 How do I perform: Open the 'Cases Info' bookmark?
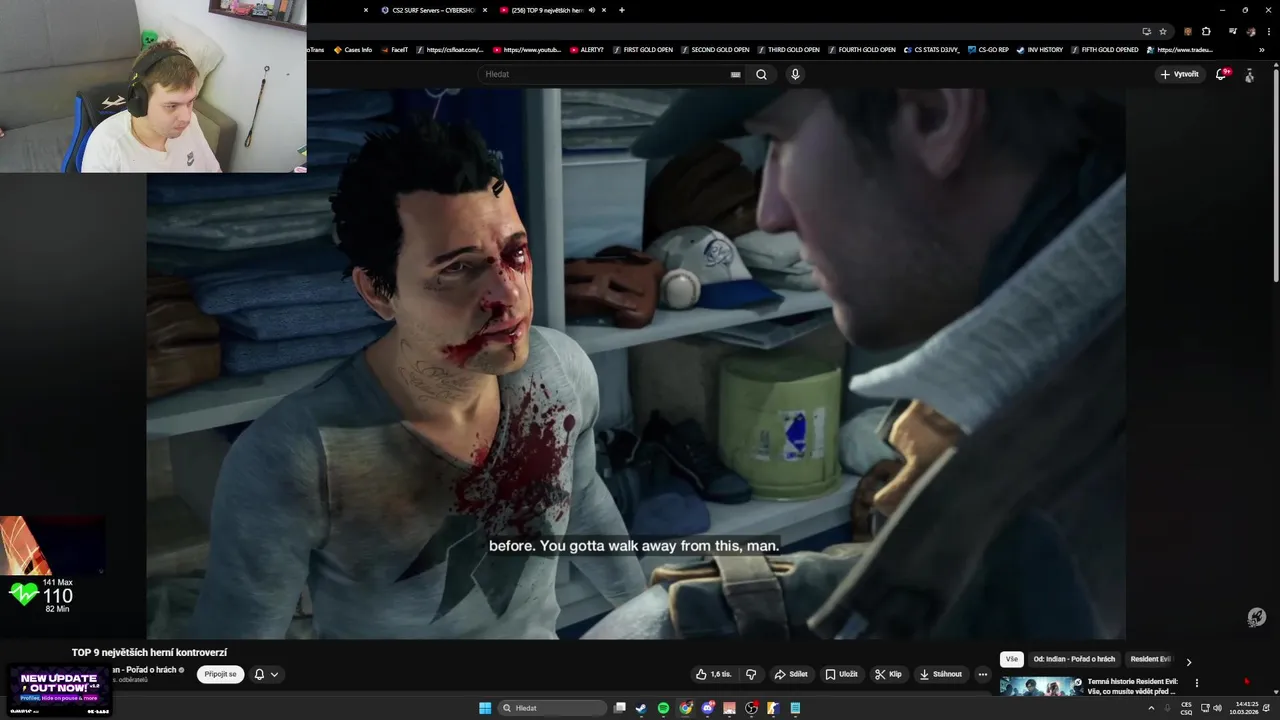(x=353, y=49)
